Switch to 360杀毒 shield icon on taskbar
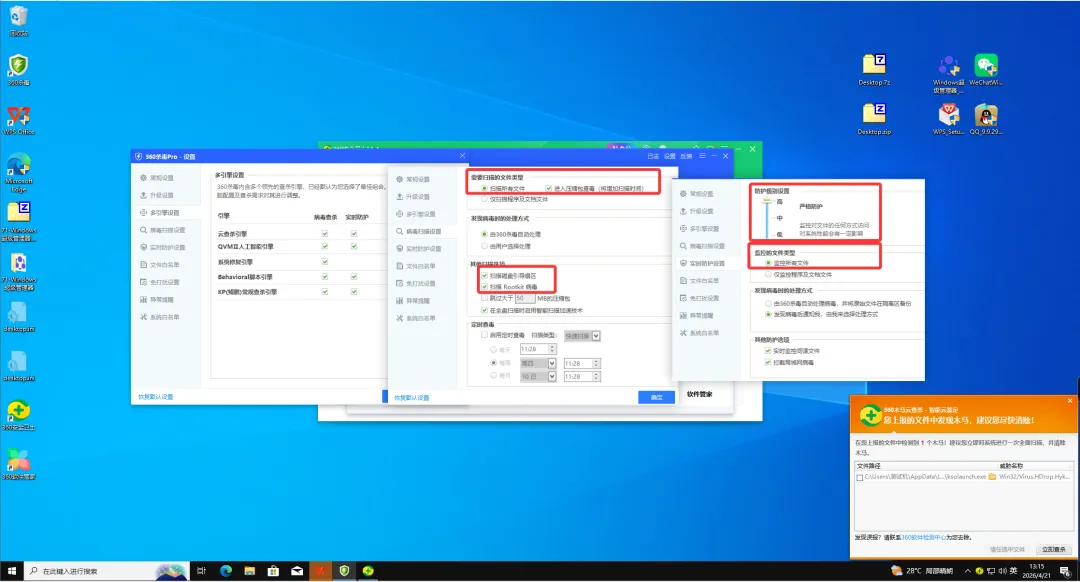Image resolution: width=1080 pixels, height=582 pixels. [344, 571]
